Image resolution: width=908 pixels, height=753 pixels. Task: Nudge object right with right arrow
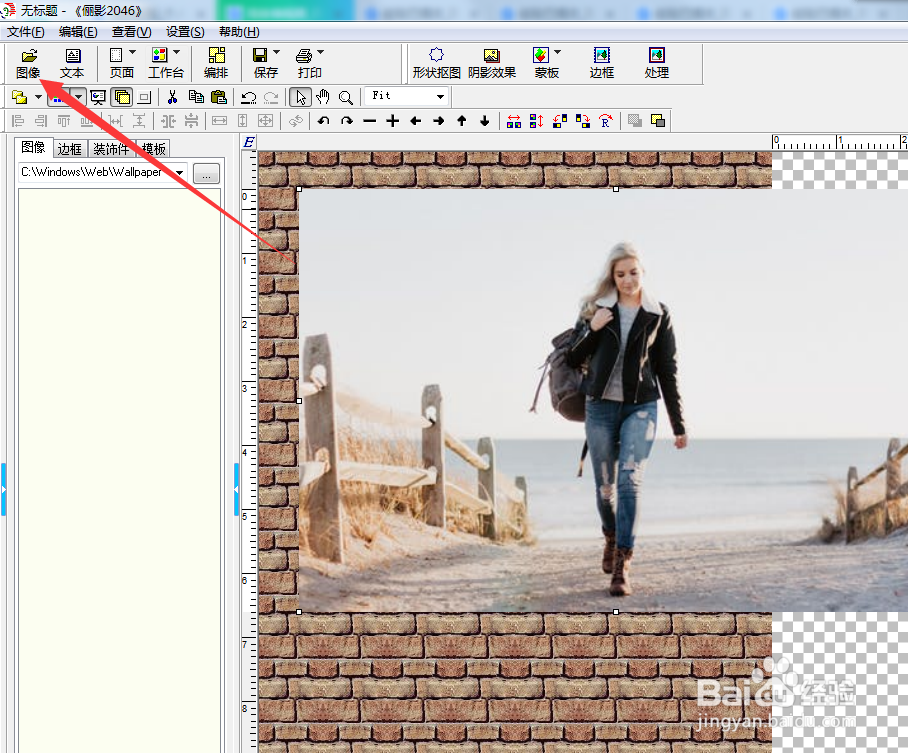[x=438, y=120]
